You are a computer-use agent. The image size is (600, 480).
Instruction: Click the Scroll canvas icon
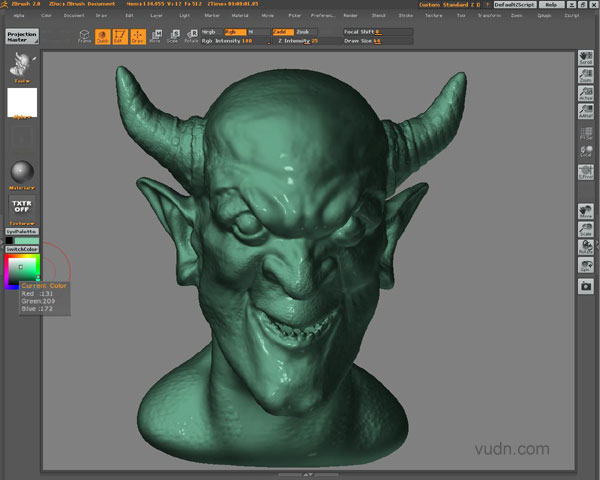tap(586, 58)
